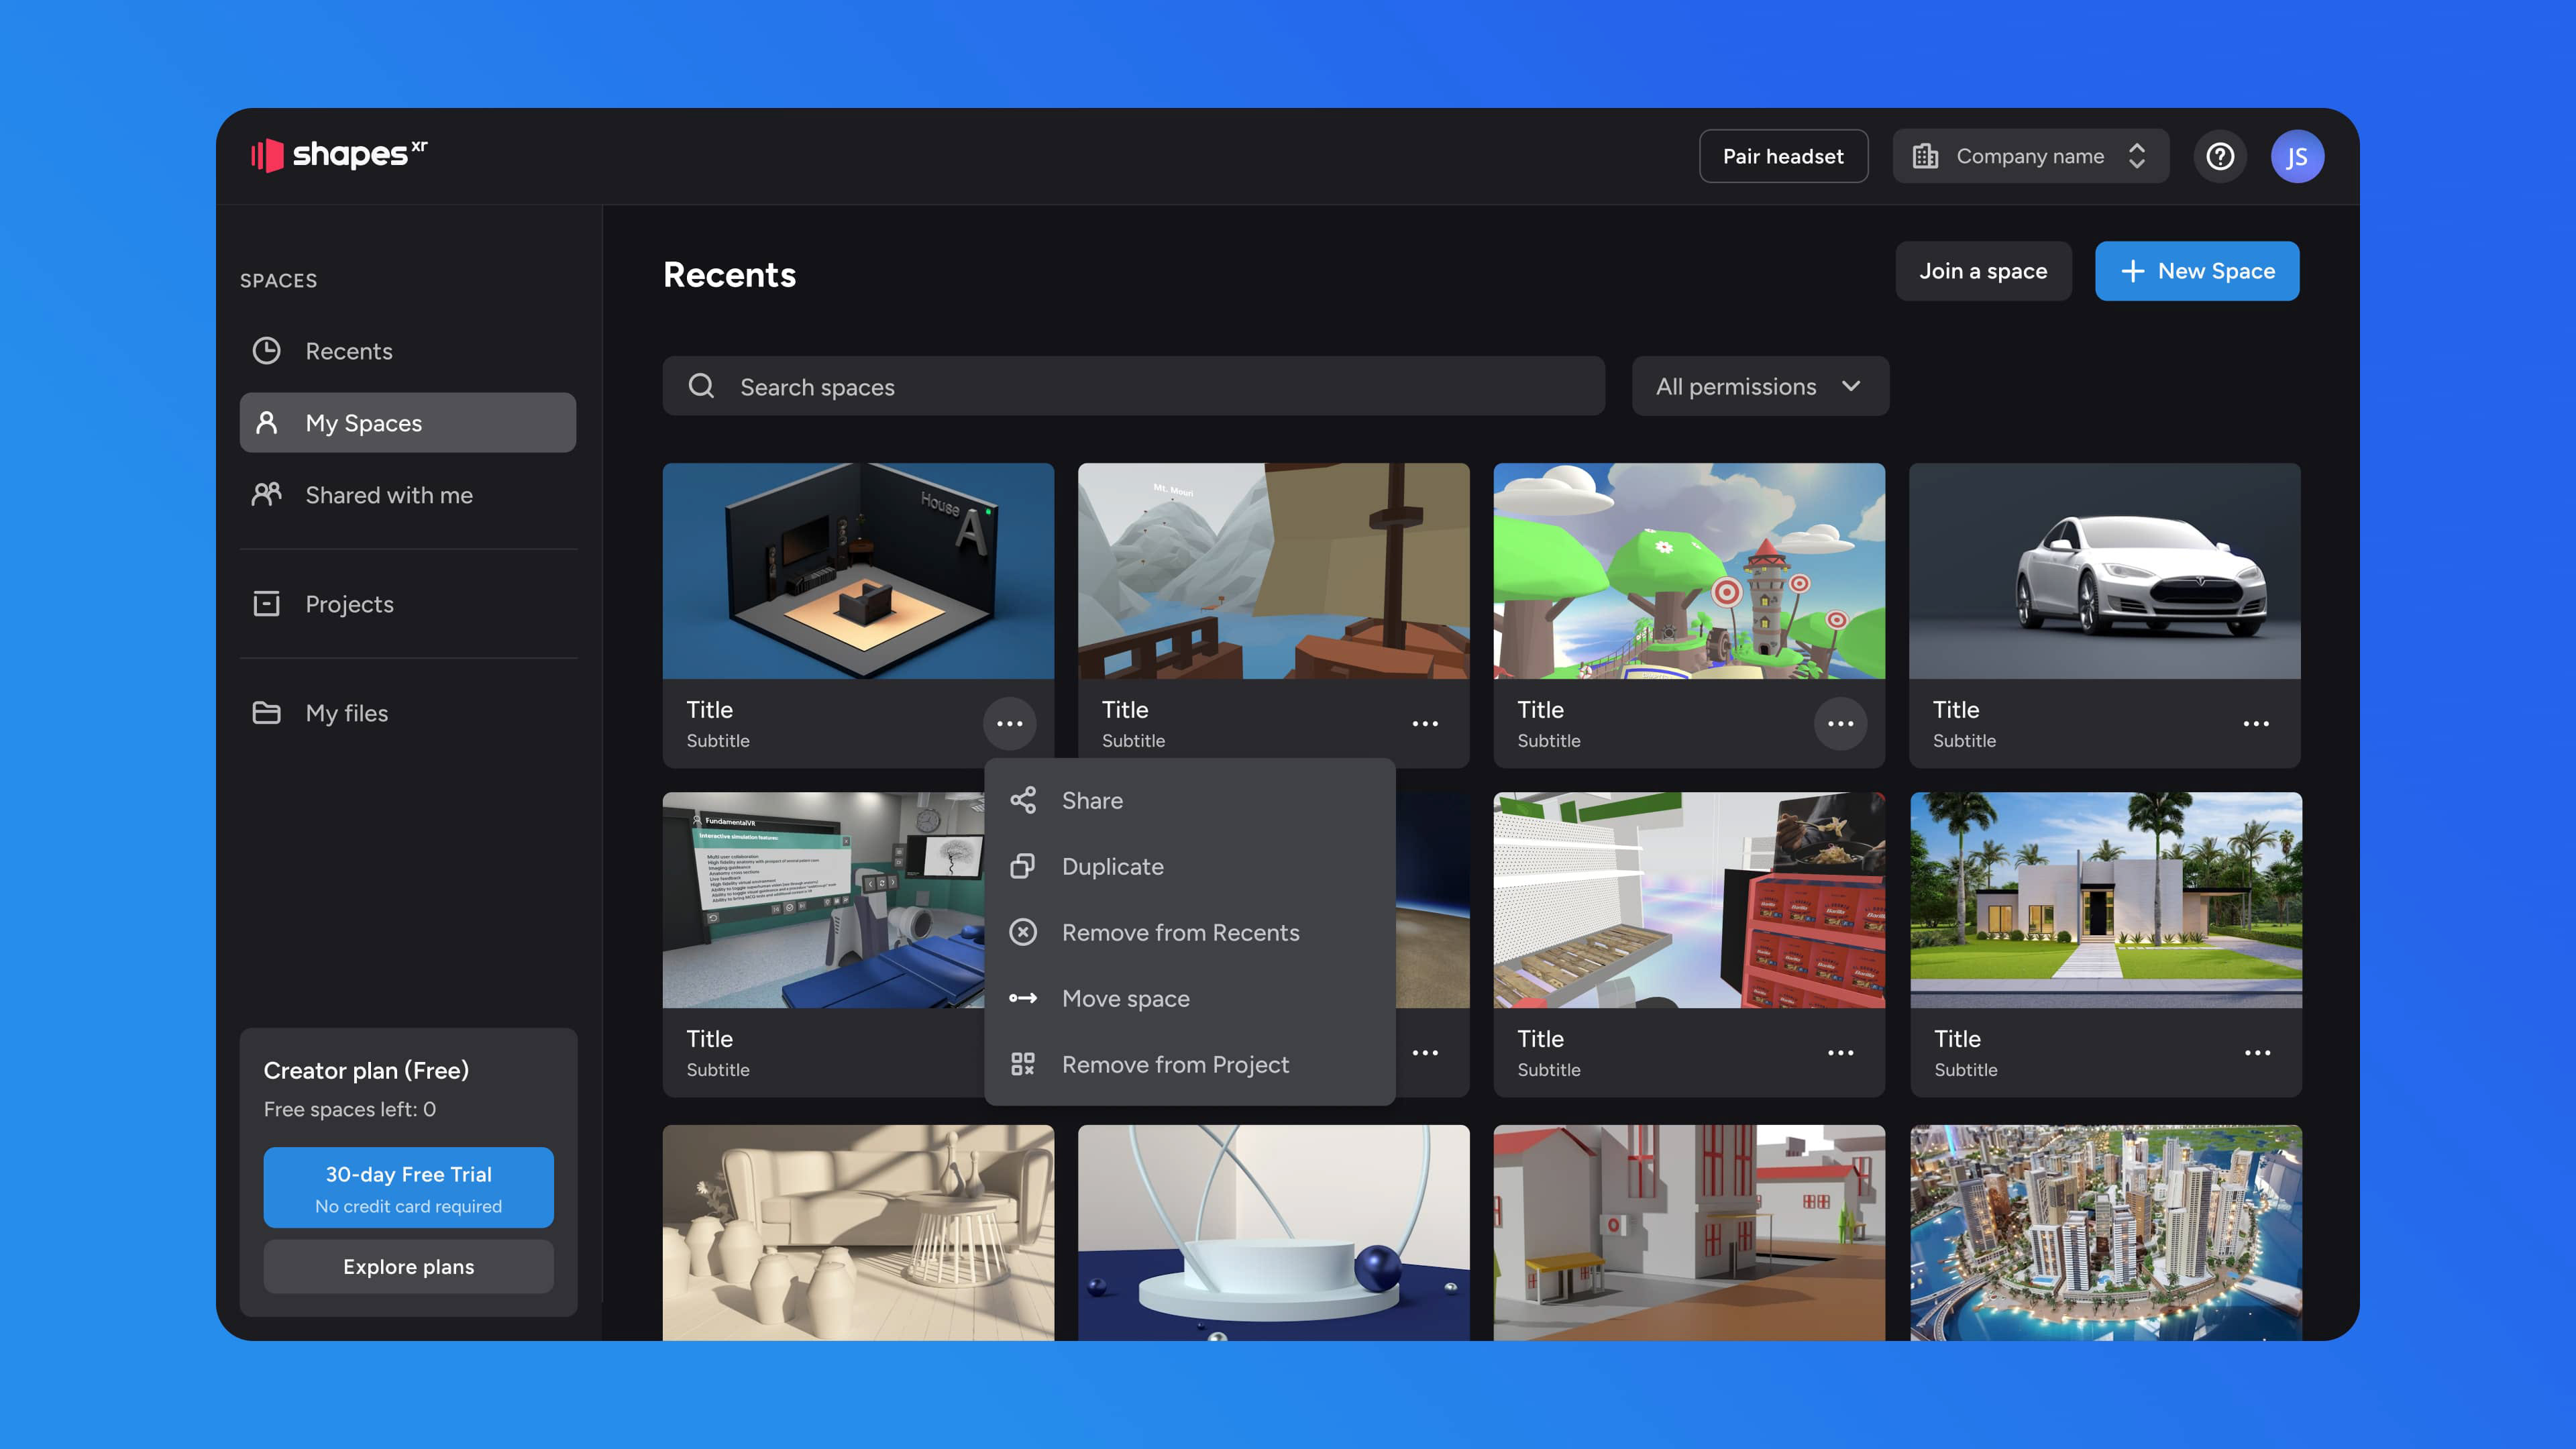Choose Share from the context menu
This screenshot has height=1449, width=2576.
(1092, 801)
